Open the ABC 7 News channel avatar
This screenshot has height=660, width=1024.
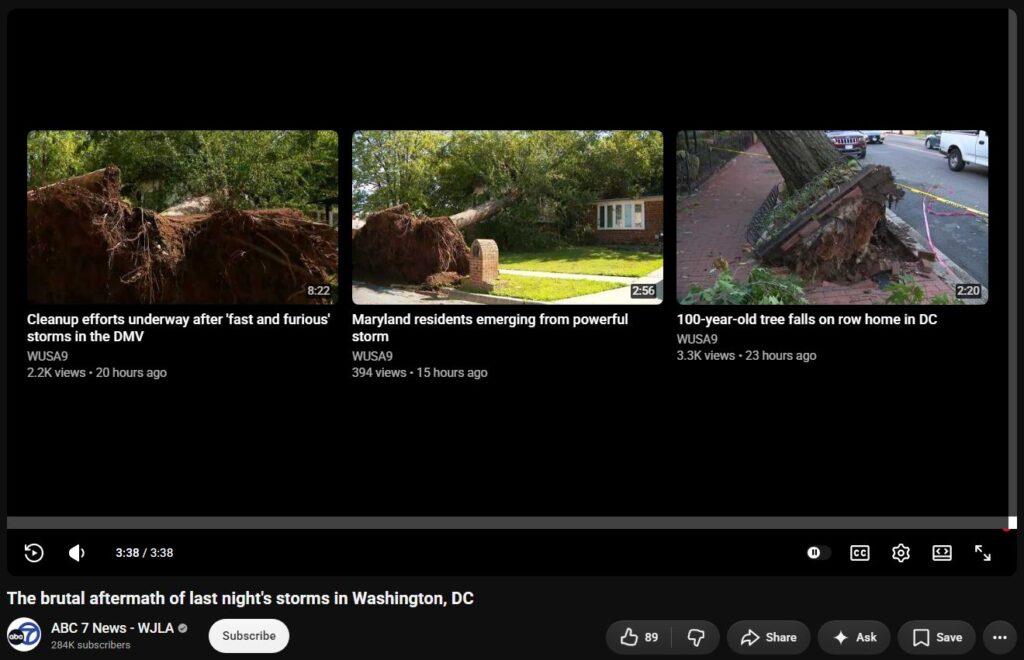point(24,635)
